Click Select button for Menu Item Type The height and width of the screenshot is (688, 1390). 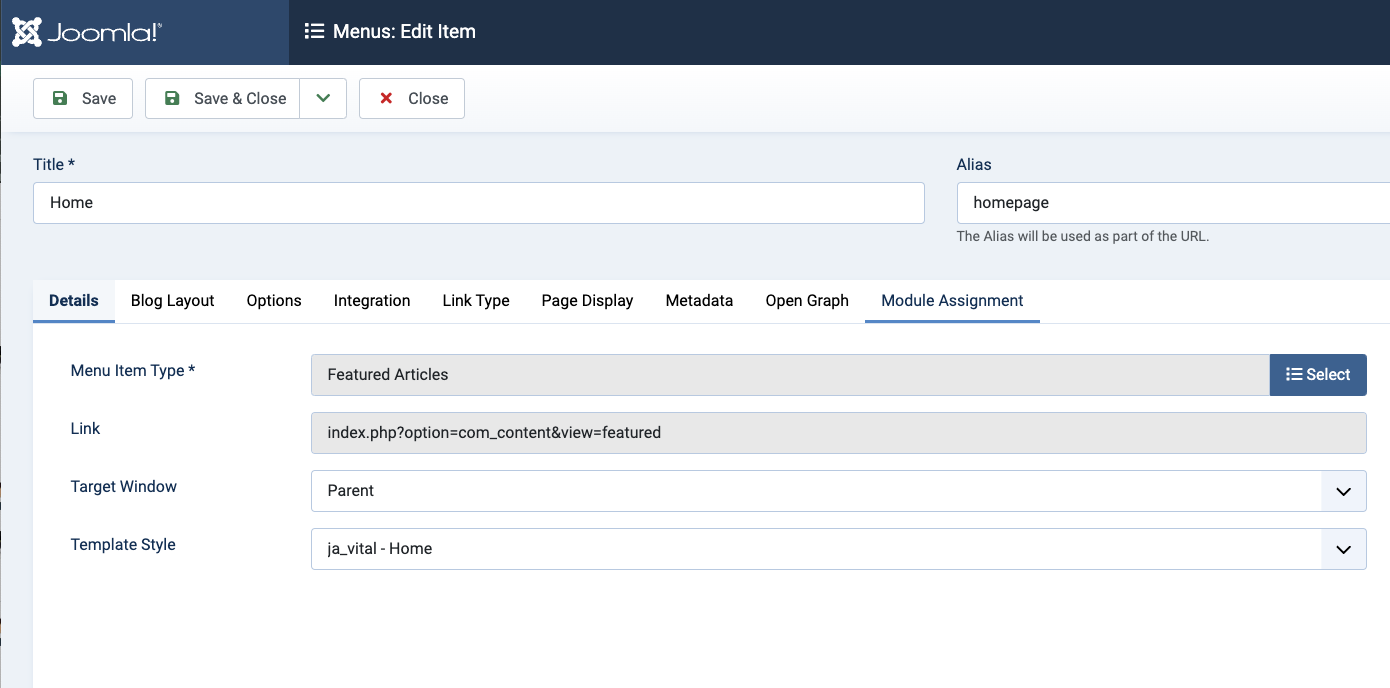click(1317, 374)
